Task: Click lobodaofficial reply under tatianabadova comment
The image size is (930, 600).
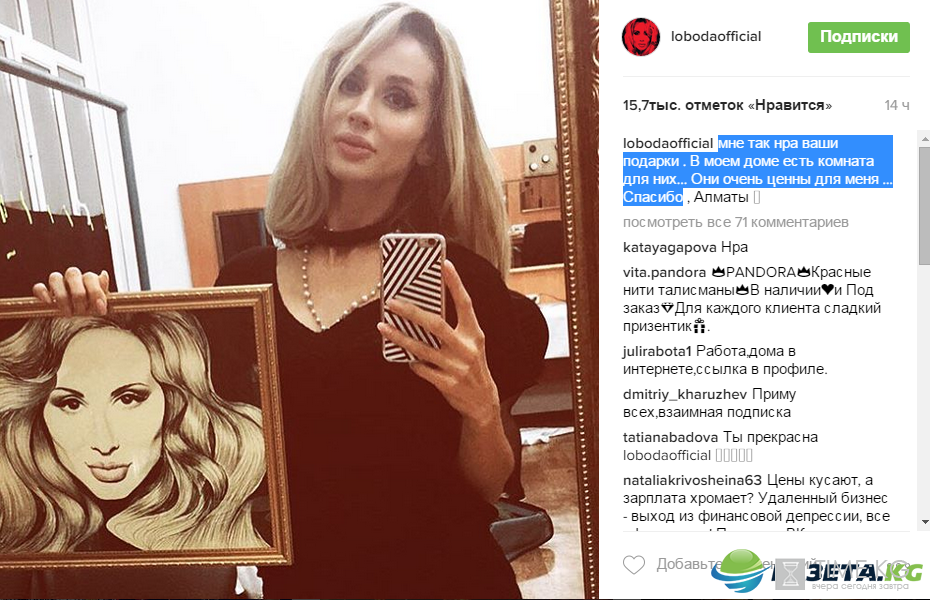Action: pyautogui.click(x=667, y=455)
